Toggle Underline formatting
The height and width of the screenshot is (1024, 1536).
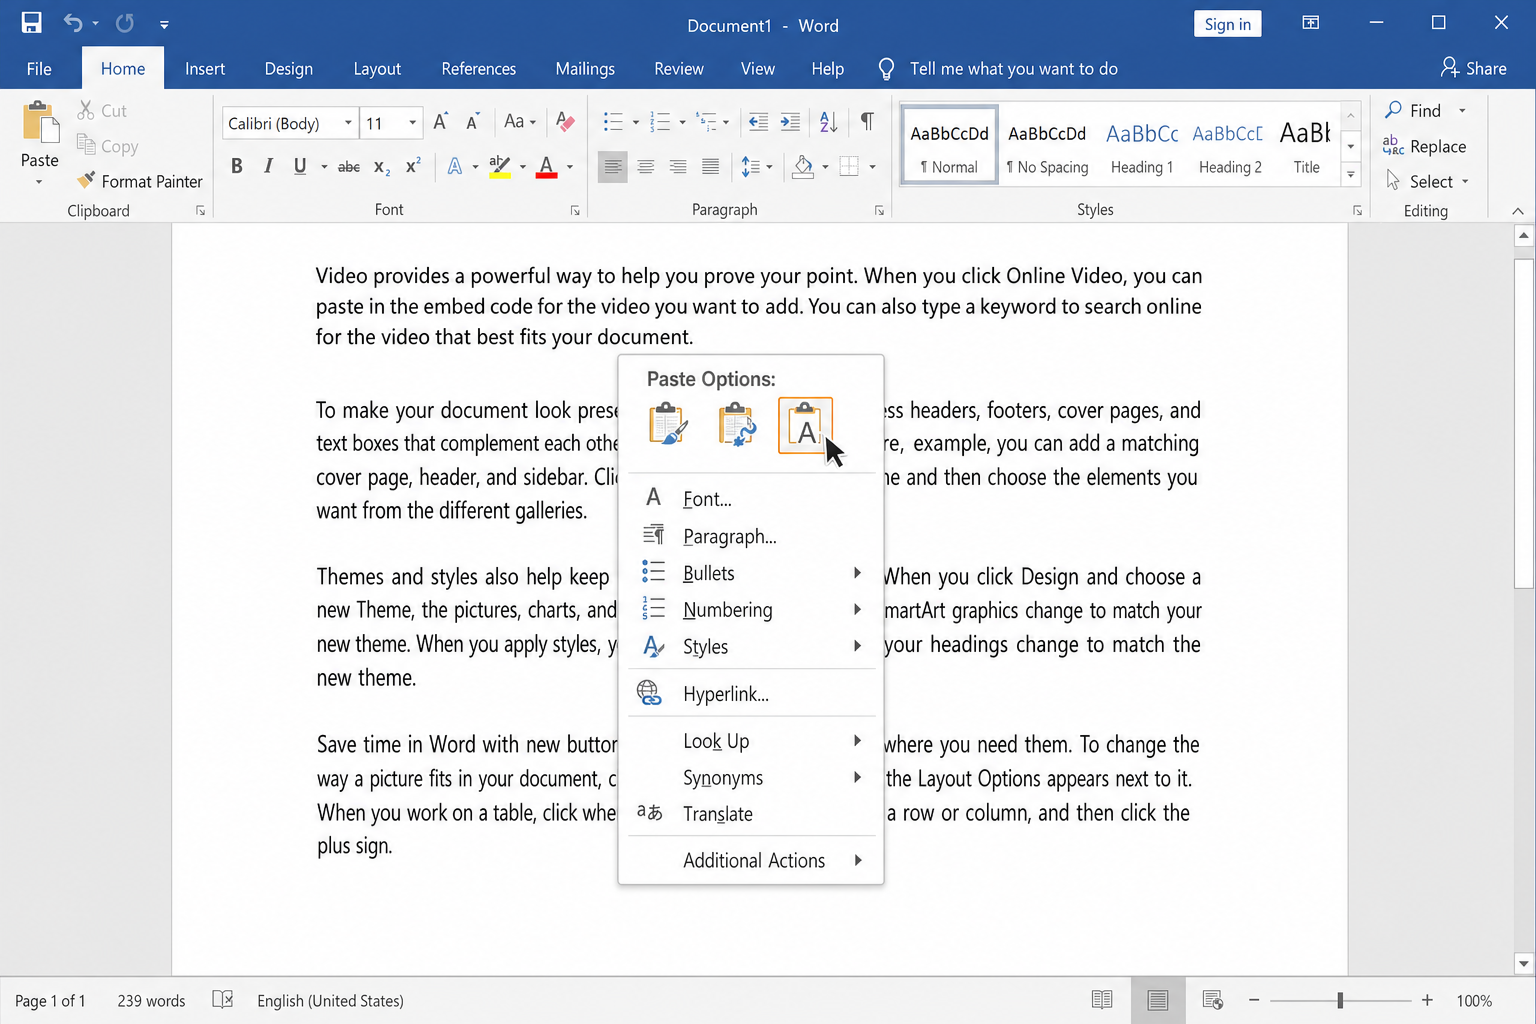pos(300,167)
